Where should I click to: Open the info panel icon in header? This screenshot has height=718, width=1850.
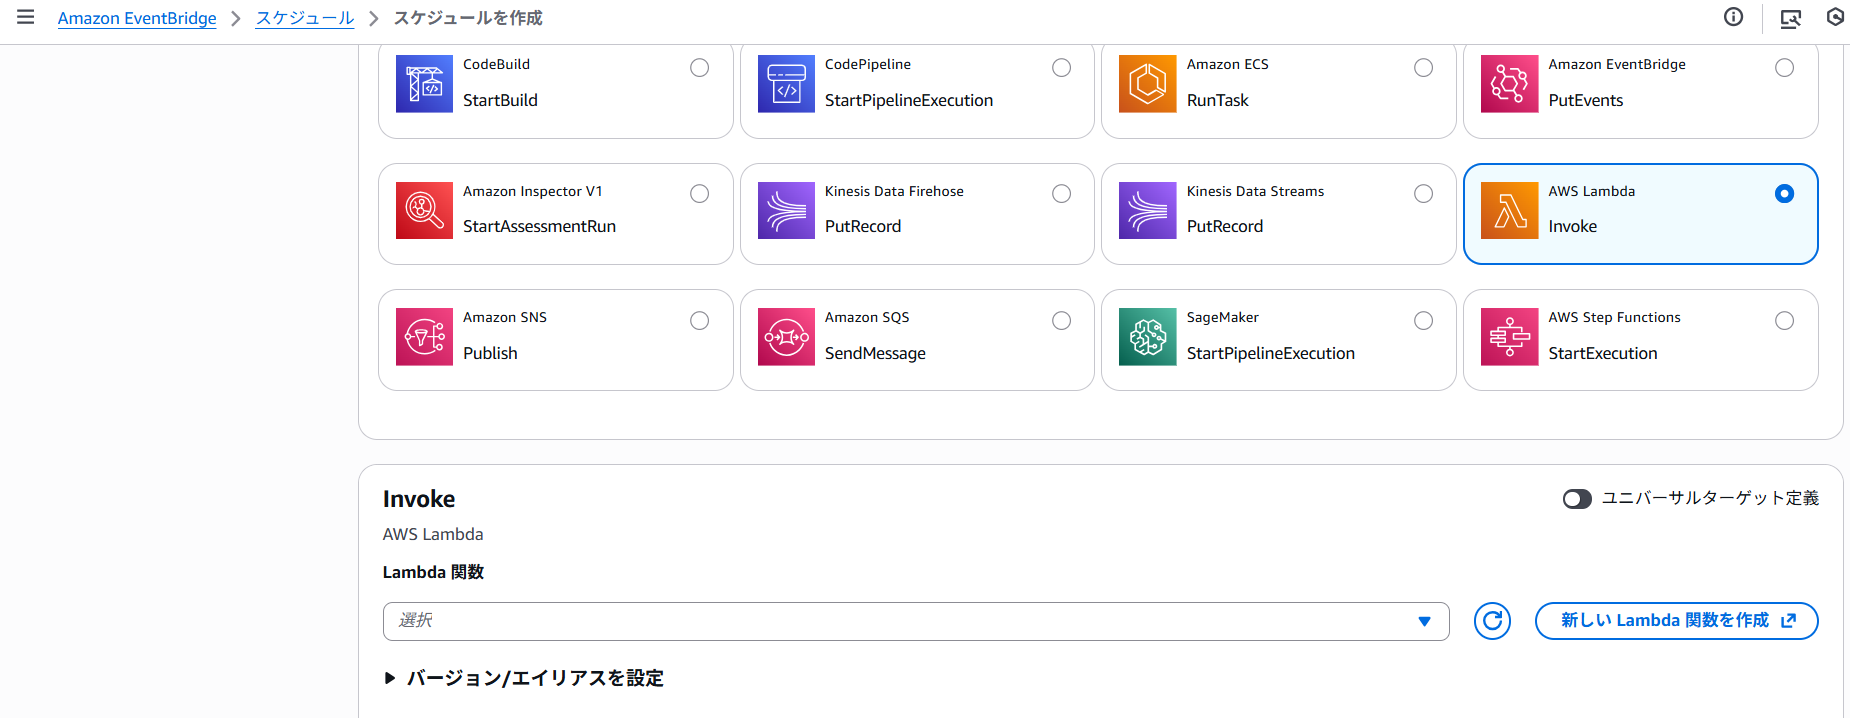(x=1733, y=17)
